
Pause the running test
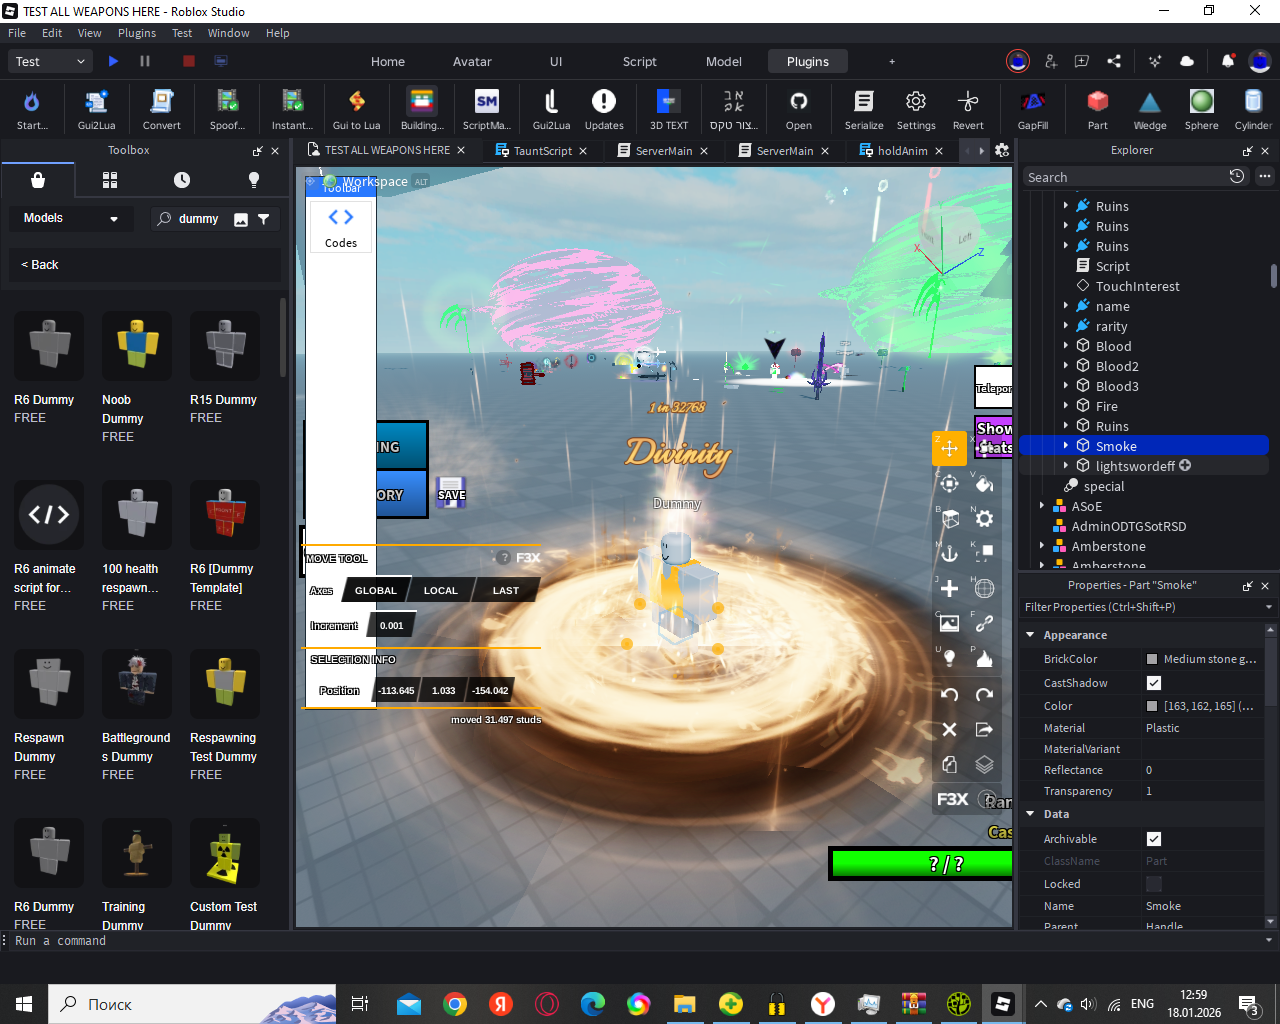(145, 61)
